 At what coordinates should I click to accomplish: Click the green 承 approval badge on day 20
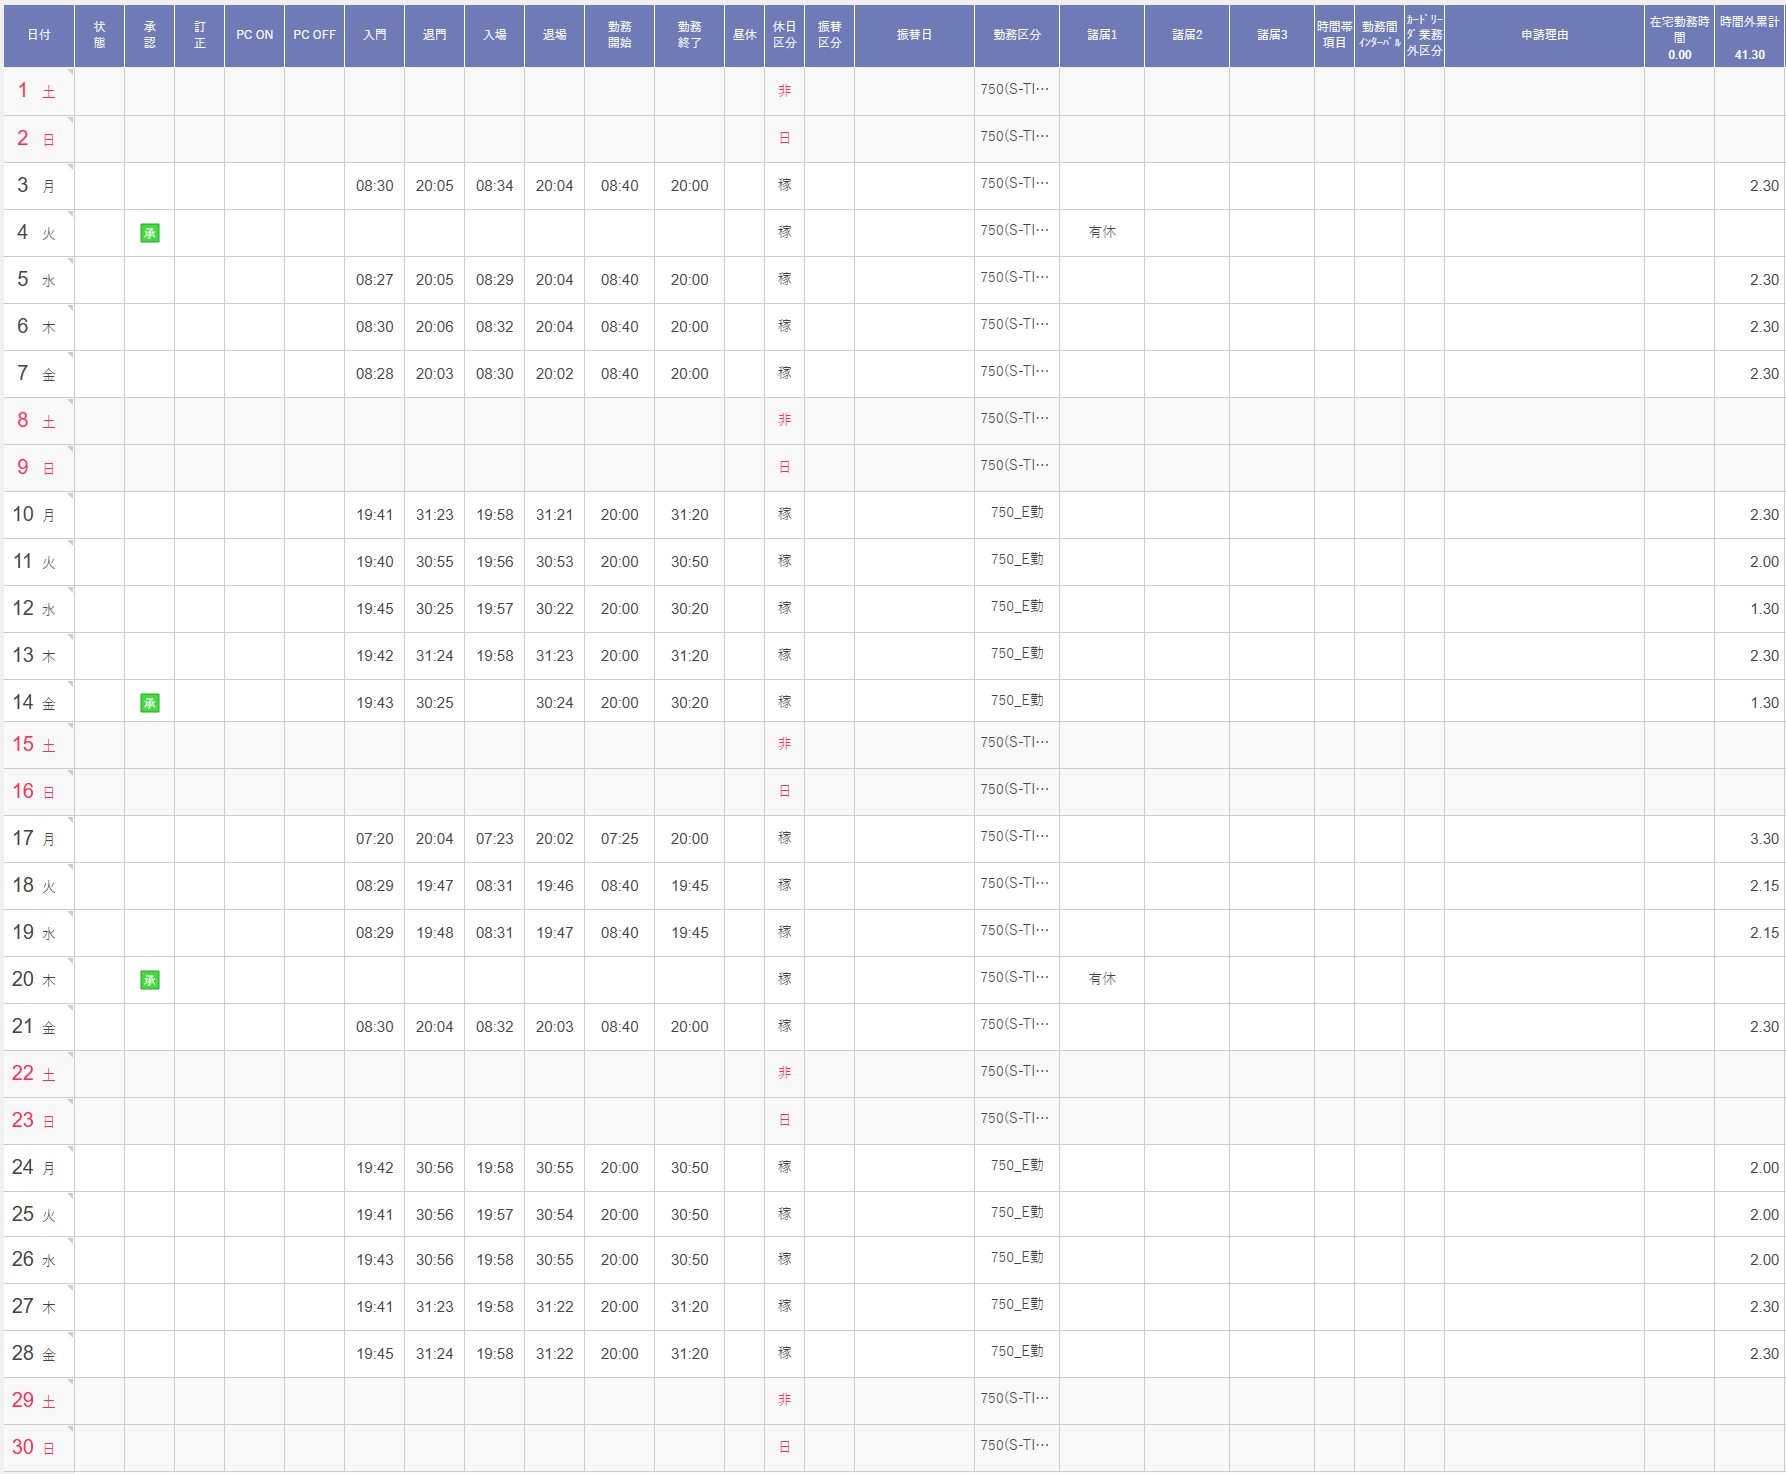click(x=150, y=980)
